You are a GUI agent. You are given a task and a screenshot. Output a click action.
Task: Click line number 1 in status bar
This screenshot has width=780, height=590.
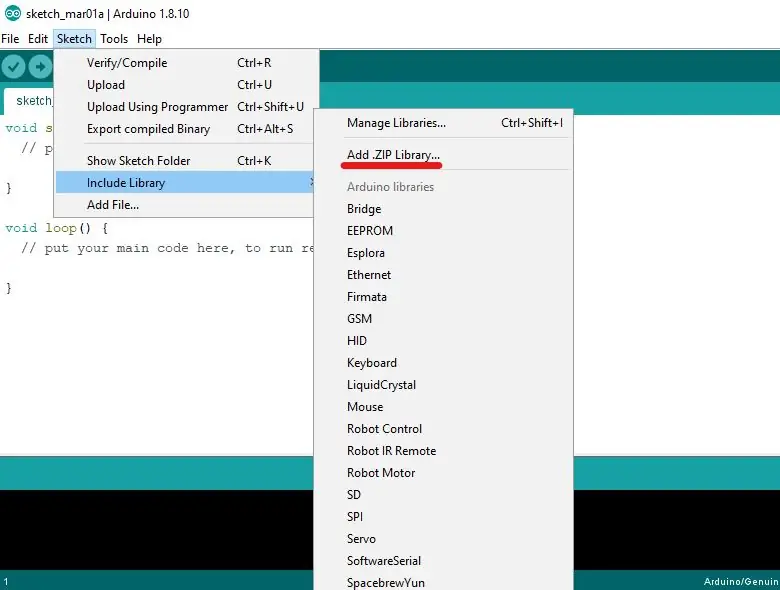click(x=6, y=582)
